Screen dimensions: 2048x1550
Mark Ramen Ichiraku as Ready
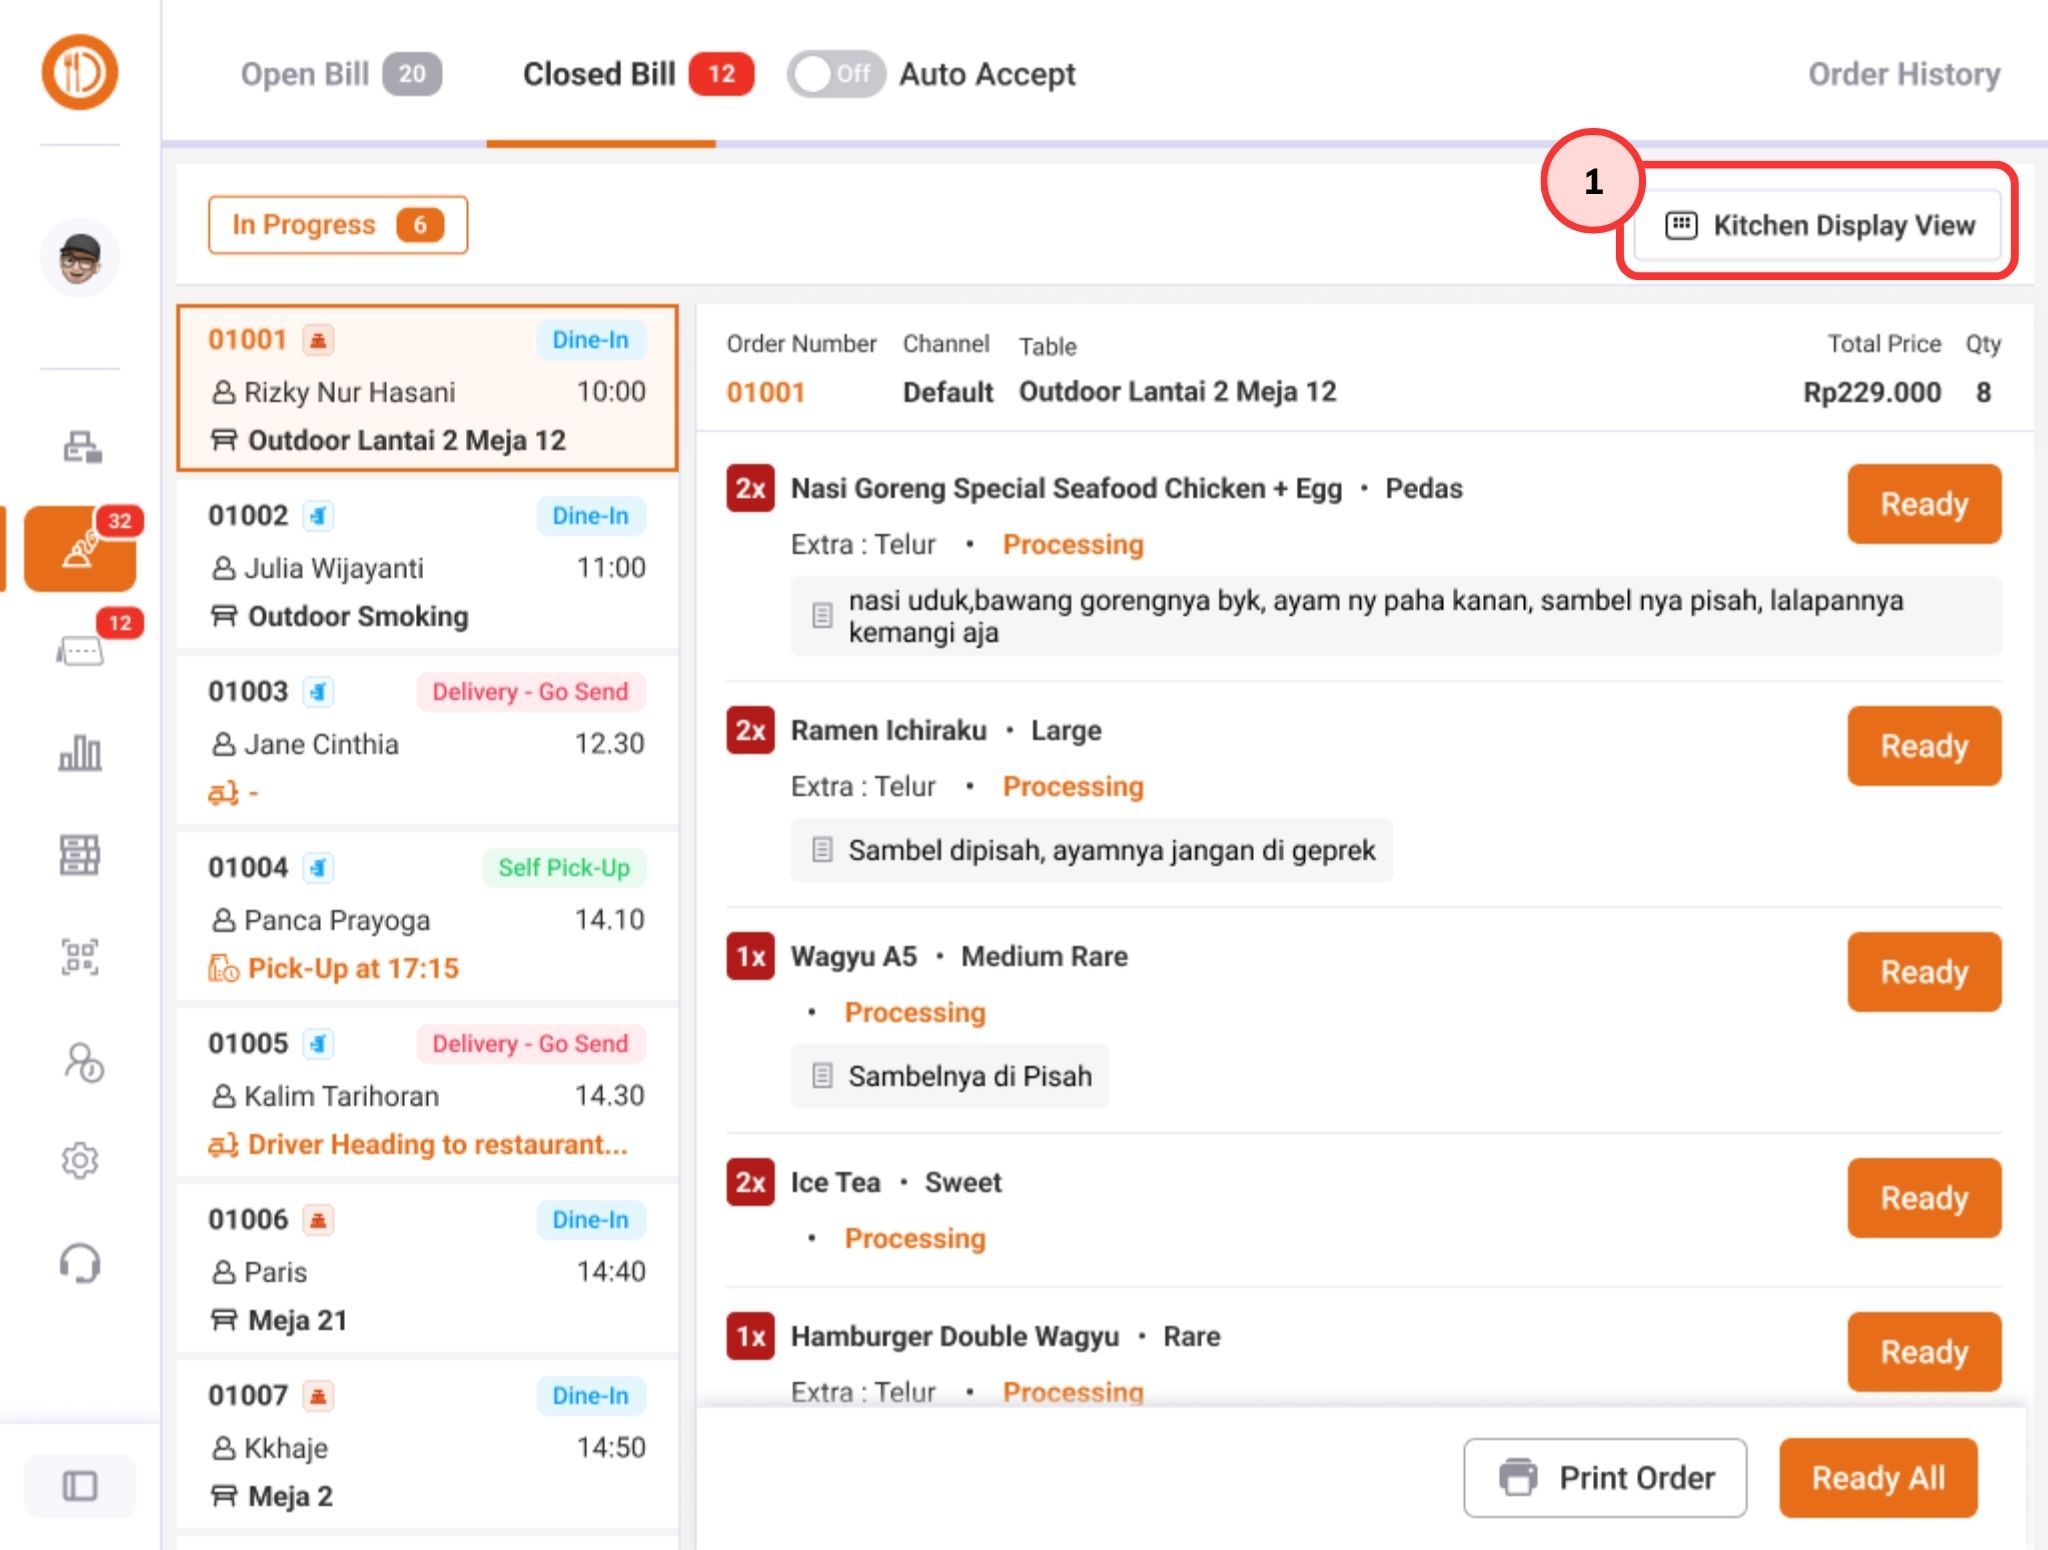tap(1923, 746)
